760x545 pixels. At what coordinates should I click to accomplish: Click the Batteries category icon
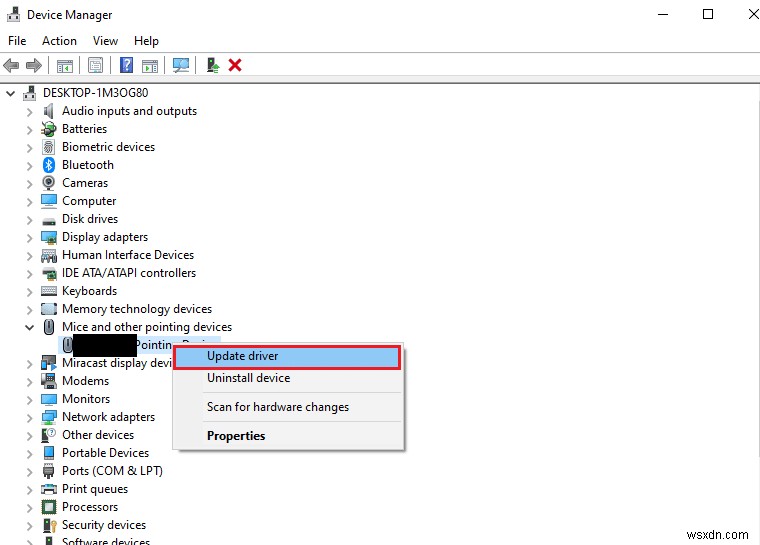[x=48, y=129]
